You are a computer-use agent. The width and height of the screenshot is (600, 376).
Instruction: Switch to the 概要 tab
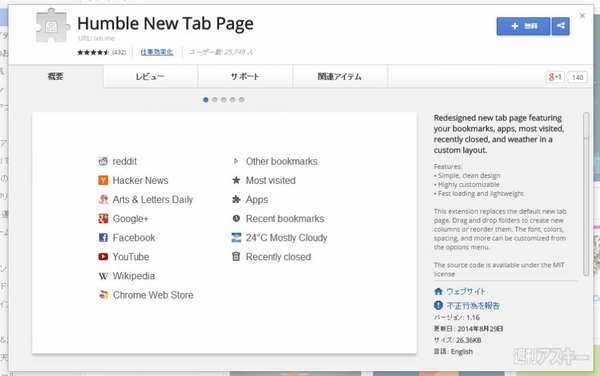pyautogui.click(x=55, y=77)
